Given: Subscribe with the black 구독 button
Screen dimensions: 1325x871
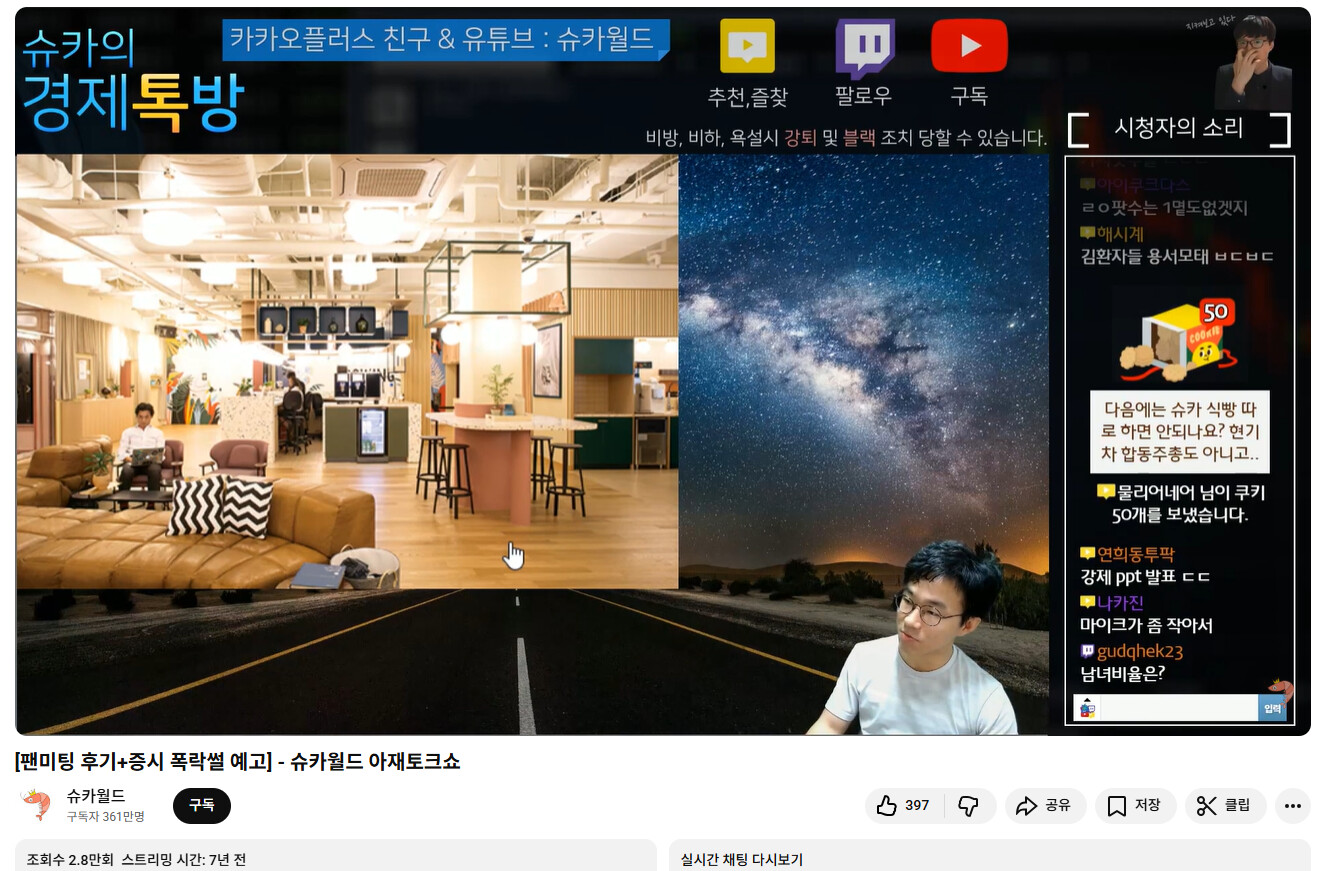Looking at the screenshot, I should (202, 805).
